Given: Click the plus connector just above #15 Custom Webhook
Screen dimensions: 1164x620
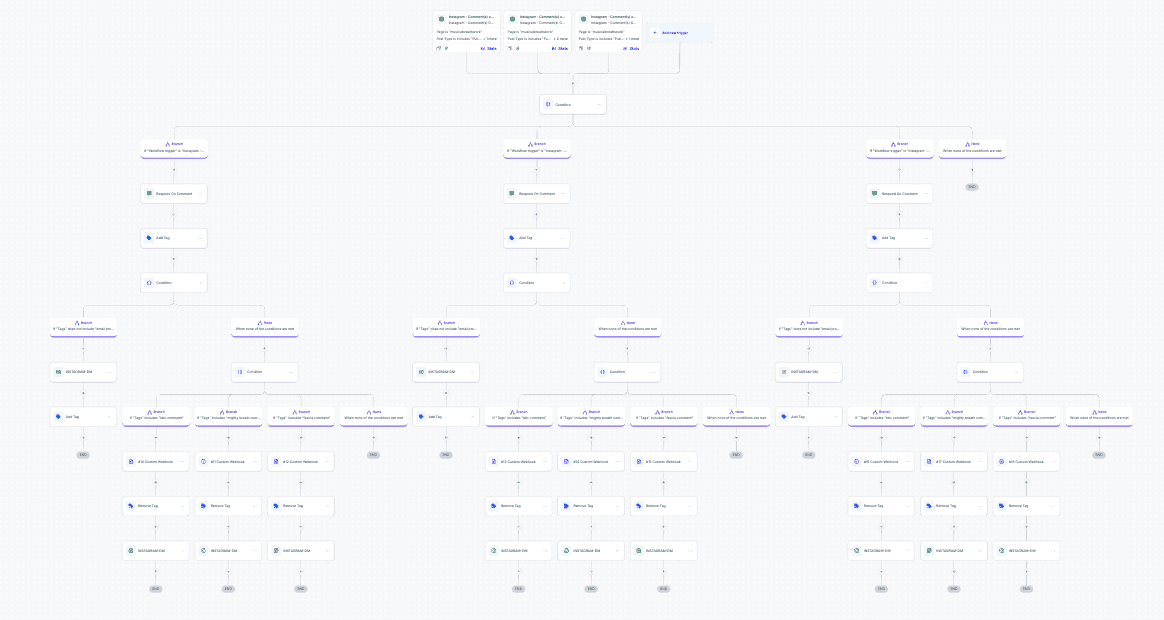Looking at the screenshot, I should 664,437.
